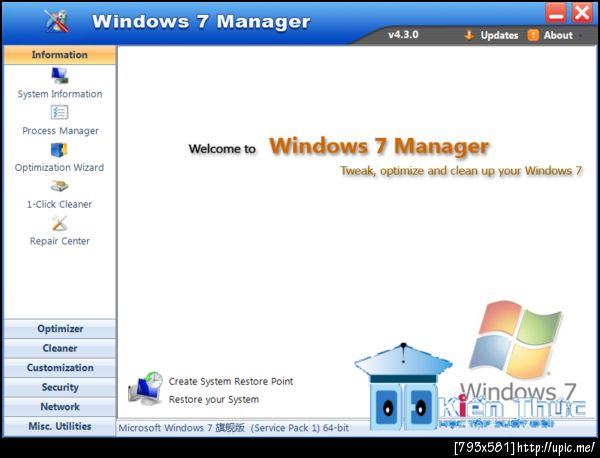Open Repair Center tools icon
The image size is (600, 458).
tap(59, 223)
